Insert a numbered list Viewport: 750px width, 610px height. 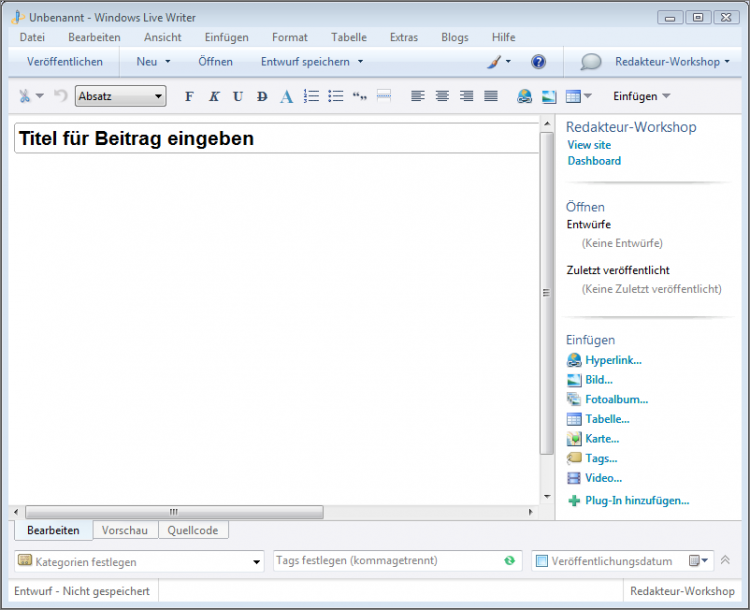click(x=311, y=96)
